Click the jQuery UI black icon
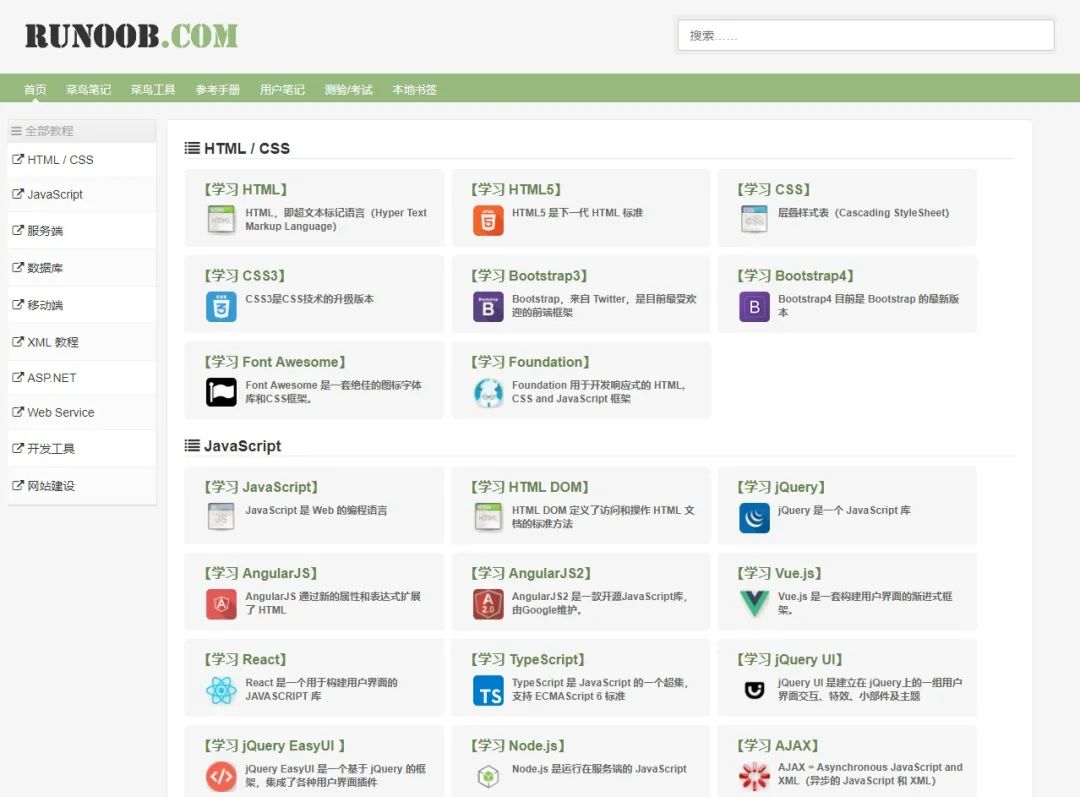 click(754, 690)
